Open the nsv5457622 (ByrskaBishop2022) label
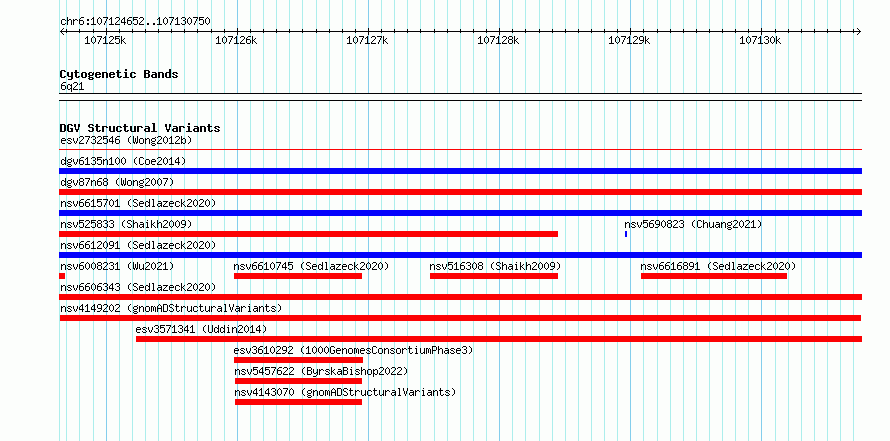890x441 pixels. click(x=321, y=371)
